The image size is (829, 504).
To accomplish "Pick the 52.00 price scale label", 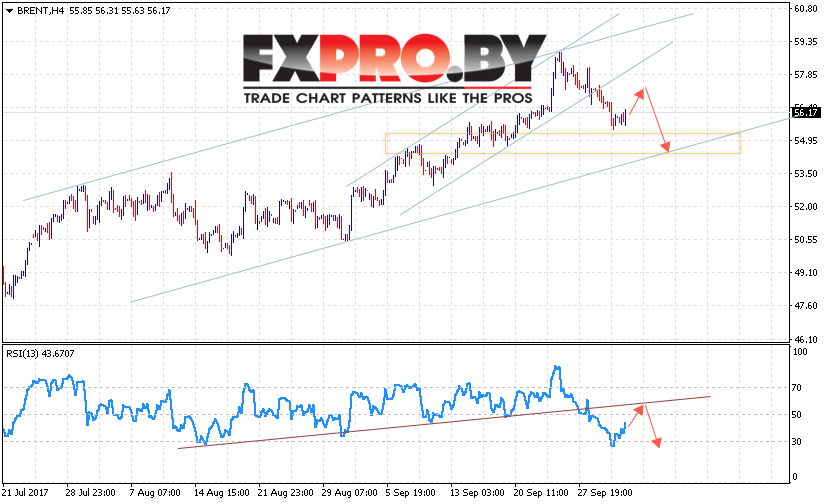I will (x=806, y=207).
